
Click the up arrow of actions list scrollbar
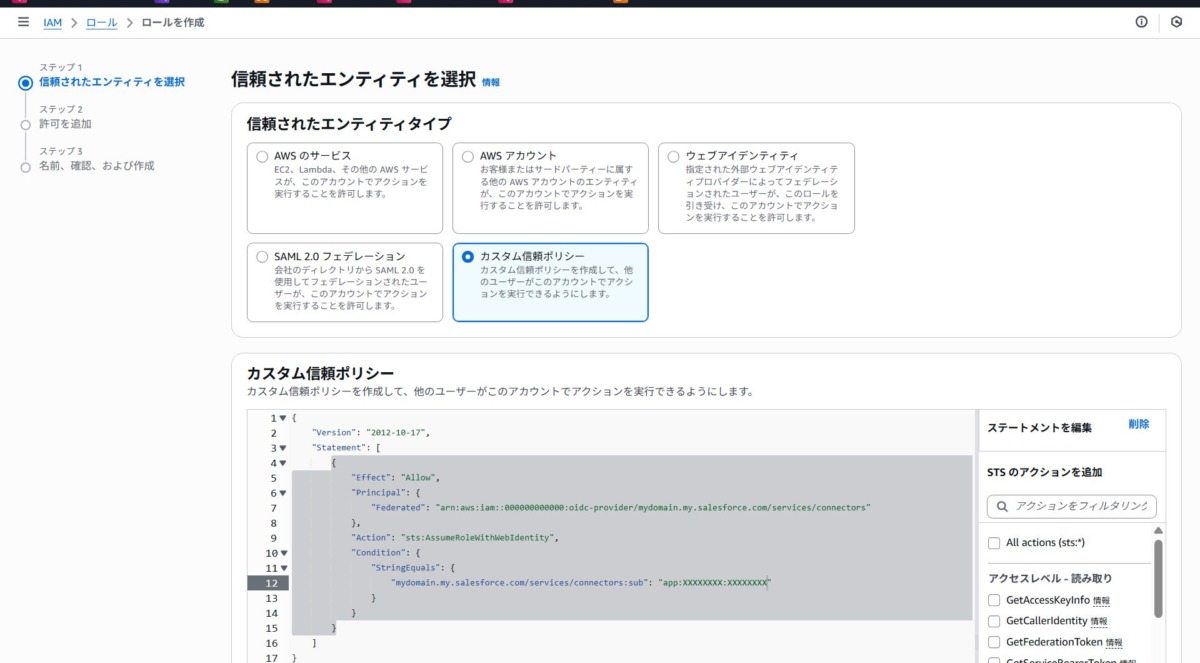[1158, 531]
